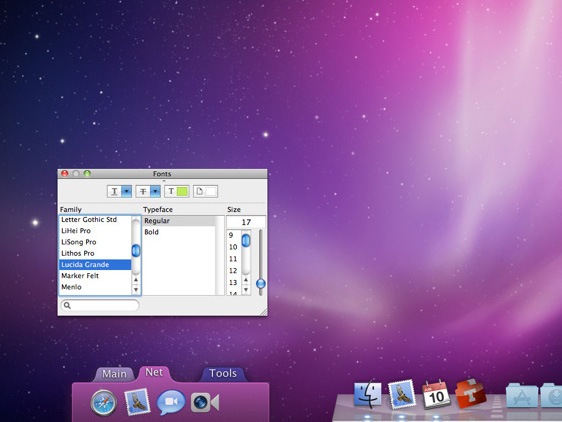The height and width of the screenshot is (422, 562).
Task: Click the font search field
Action: click(100, 305)
